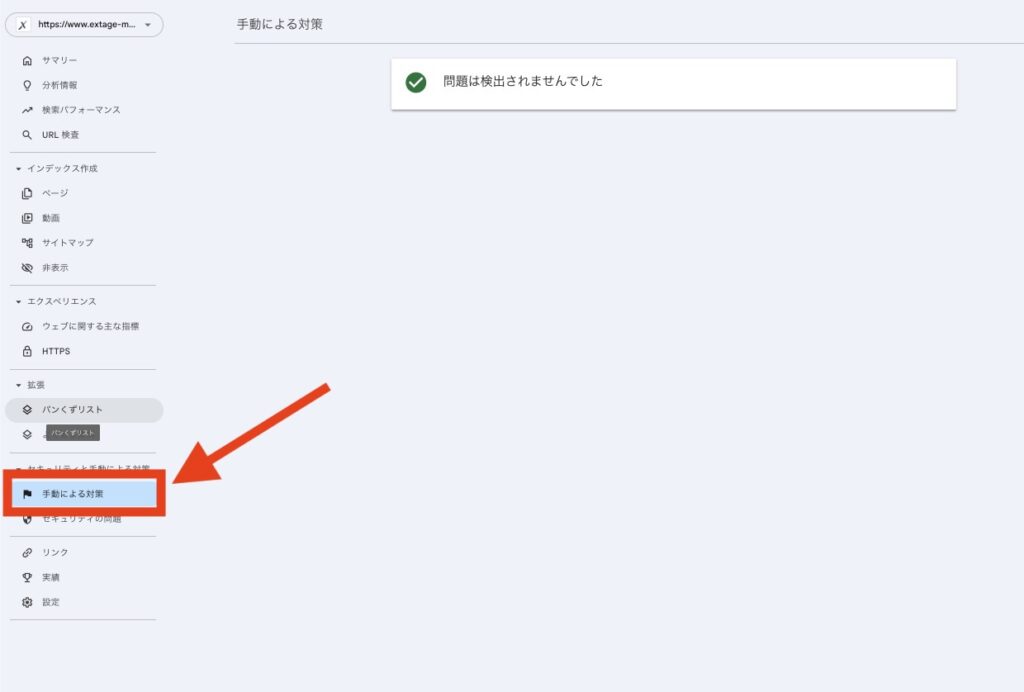Click the HTTPS lock icon

point(27,351)
